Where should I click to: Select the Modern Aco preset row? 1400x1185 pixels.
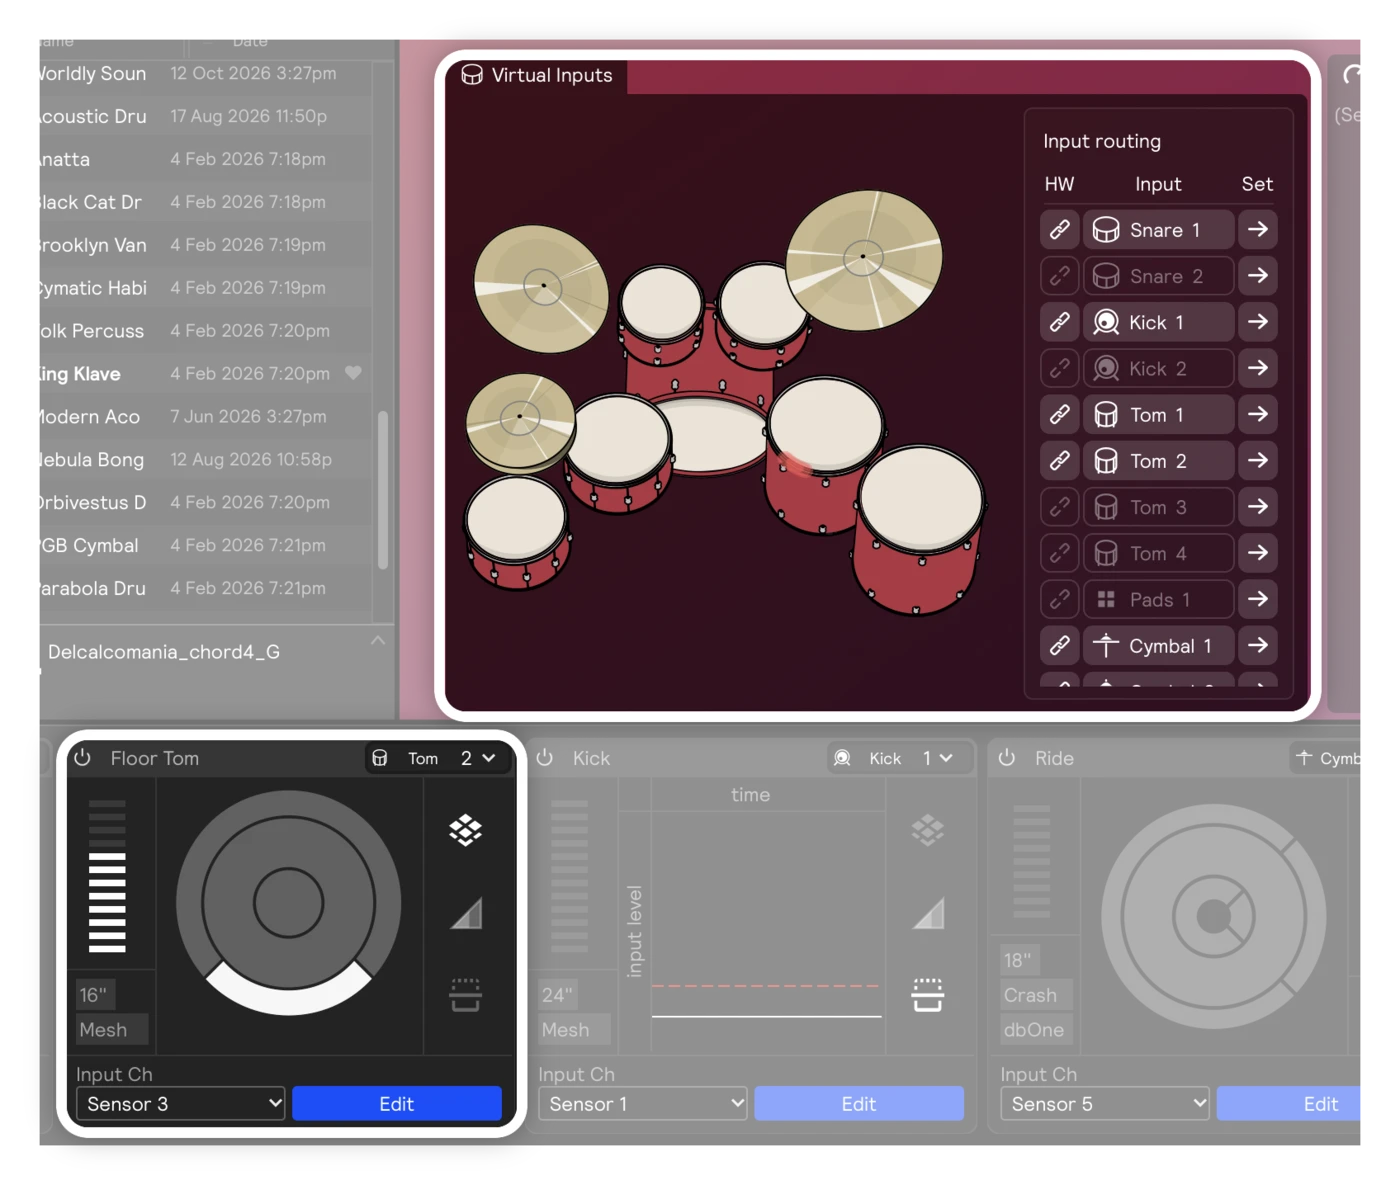click(205, 417)
